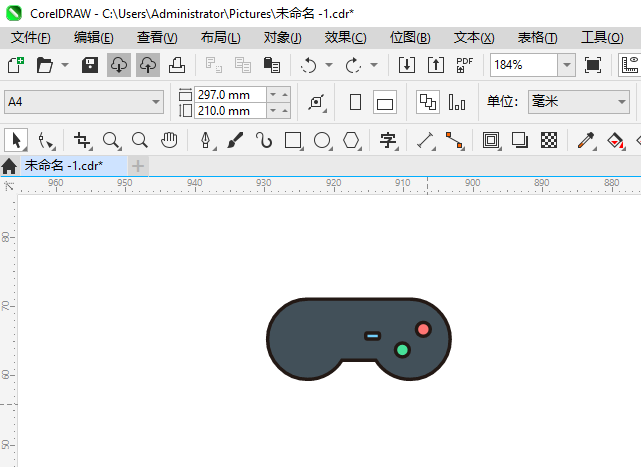Screen dimensions: 641x467
Task: Select the Transparency checkerboard tool
Action: 549,141
